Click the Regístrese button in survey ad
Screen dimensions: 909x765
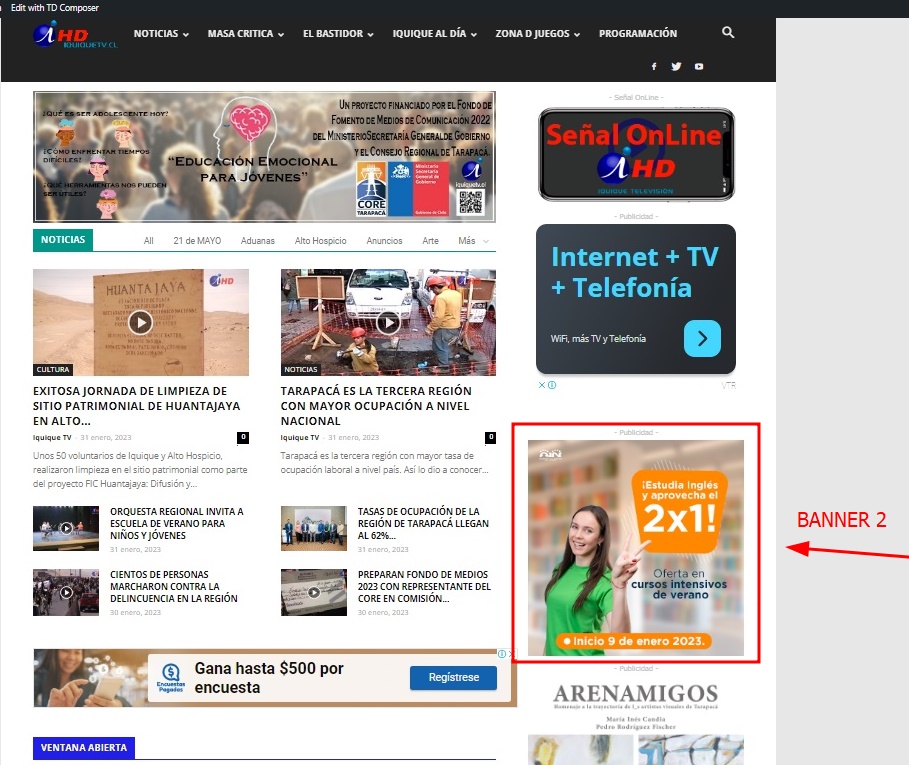pyautogui.click(x=453, y=678)
